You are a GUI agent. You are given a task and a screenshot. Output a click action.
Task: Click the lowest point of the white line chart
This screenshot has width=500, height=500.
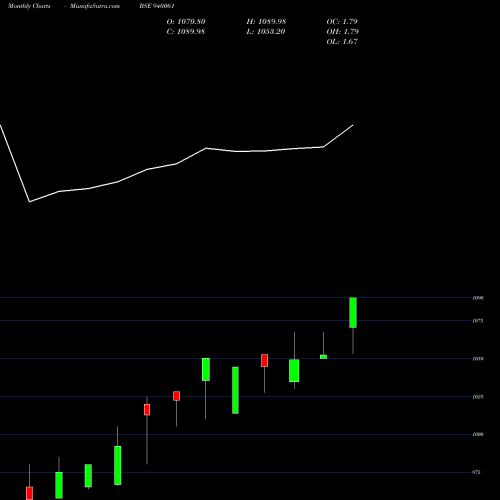pyautogui.click(x=30, y=202)
